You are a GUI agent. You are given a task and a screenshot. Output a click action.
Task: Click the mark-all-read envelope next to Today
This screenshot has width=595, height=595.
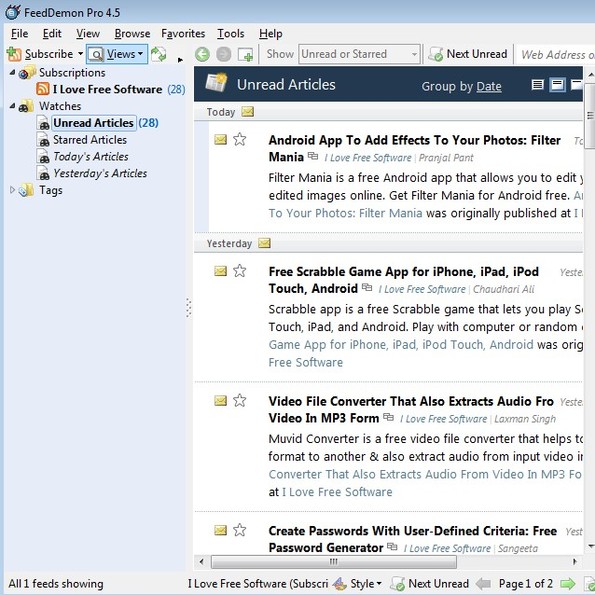(x=247, y=112)
